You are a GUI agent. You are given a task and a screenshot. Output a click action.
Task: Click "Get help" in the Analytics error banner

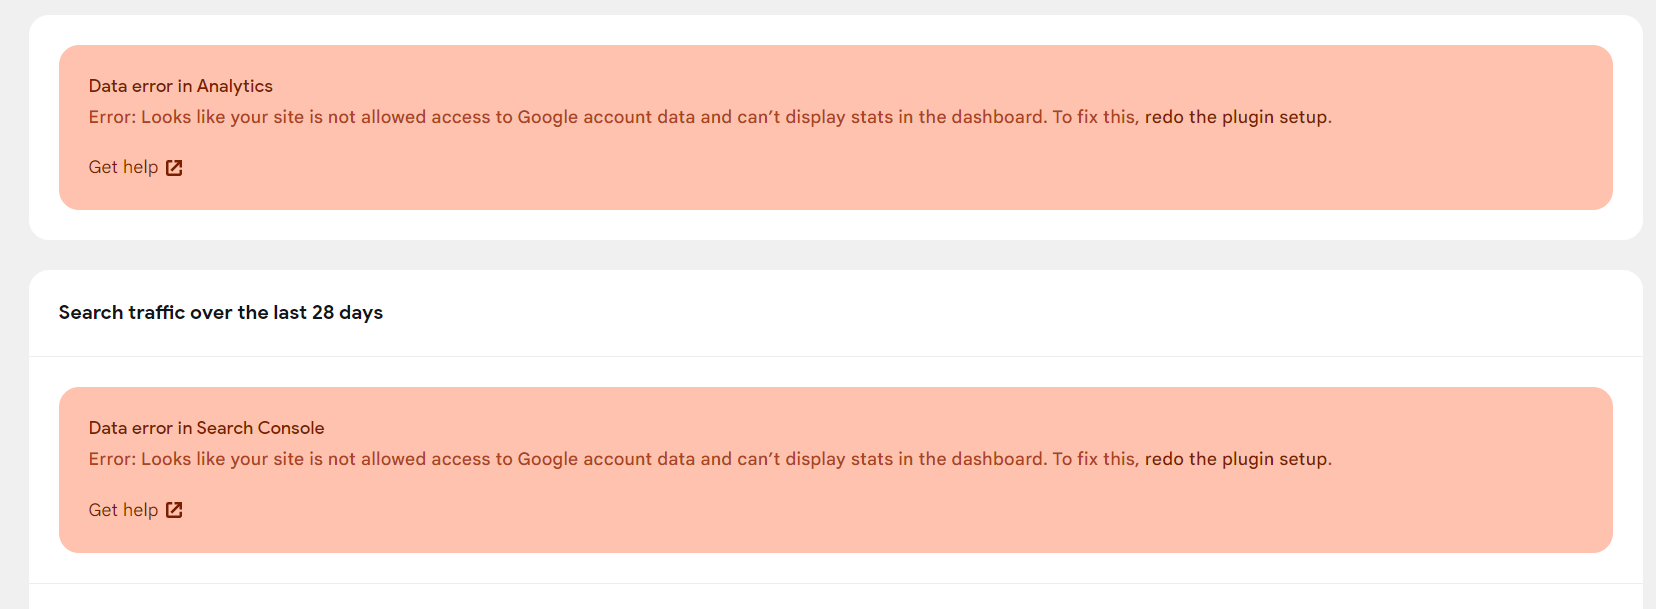click(x=123, y=167)
